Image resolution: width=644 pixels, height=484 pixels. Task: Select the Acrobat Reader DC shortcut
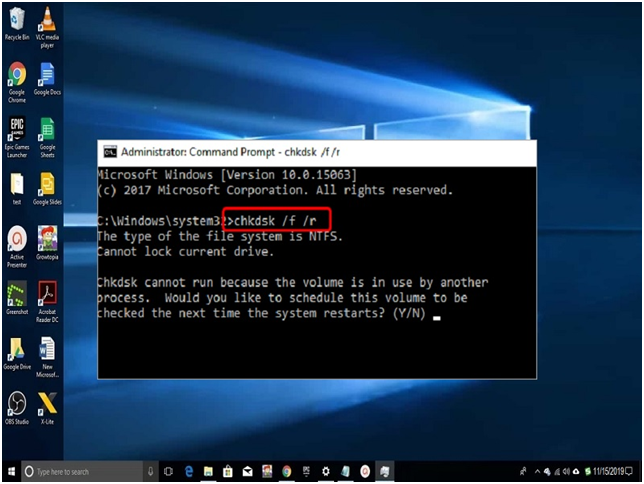(47, 302)
